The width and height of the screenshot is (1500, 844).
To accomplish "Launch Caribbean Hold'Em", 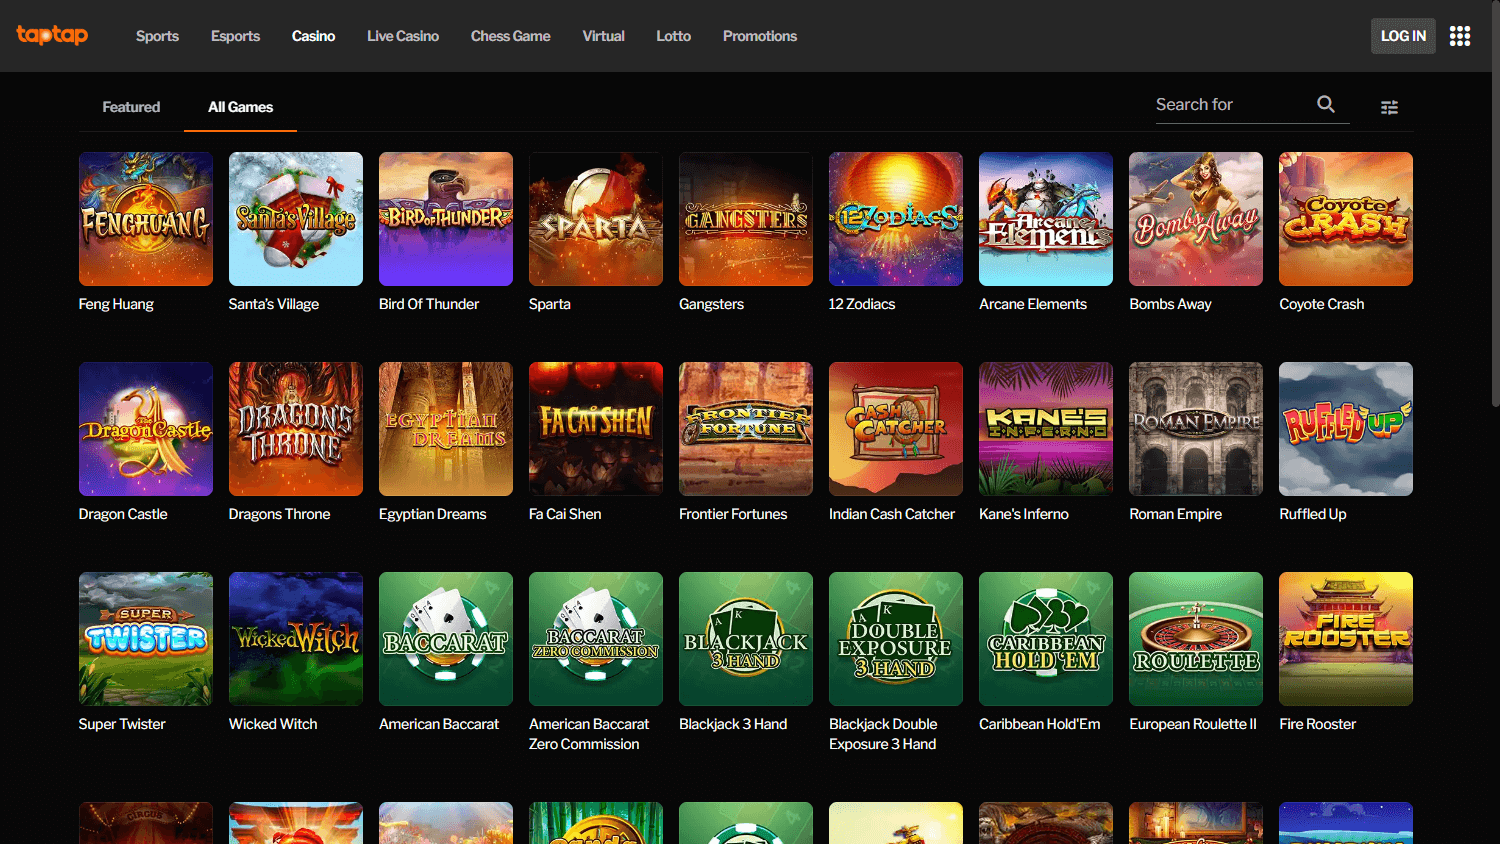I will click(1045, 639).
